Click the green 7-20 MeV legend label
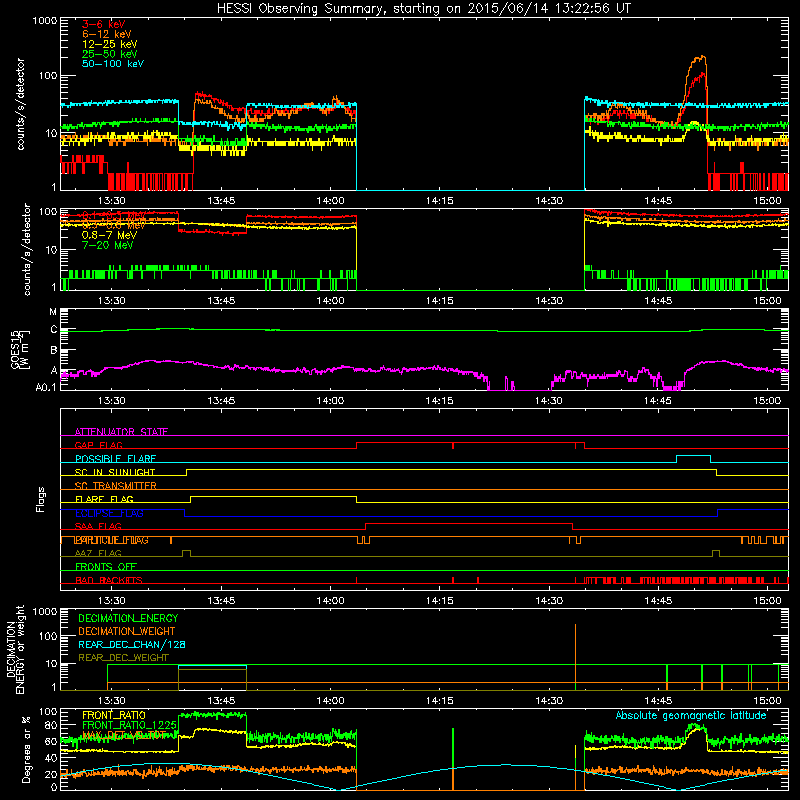This screenshot has height=800, width=800. [x=107, y=245]
